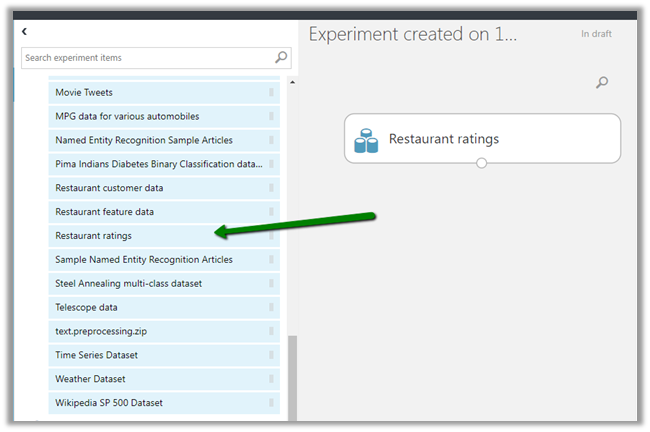
Task: Click the experiment title to rename it
Action: pyautogui.click(x=412, y=34)
